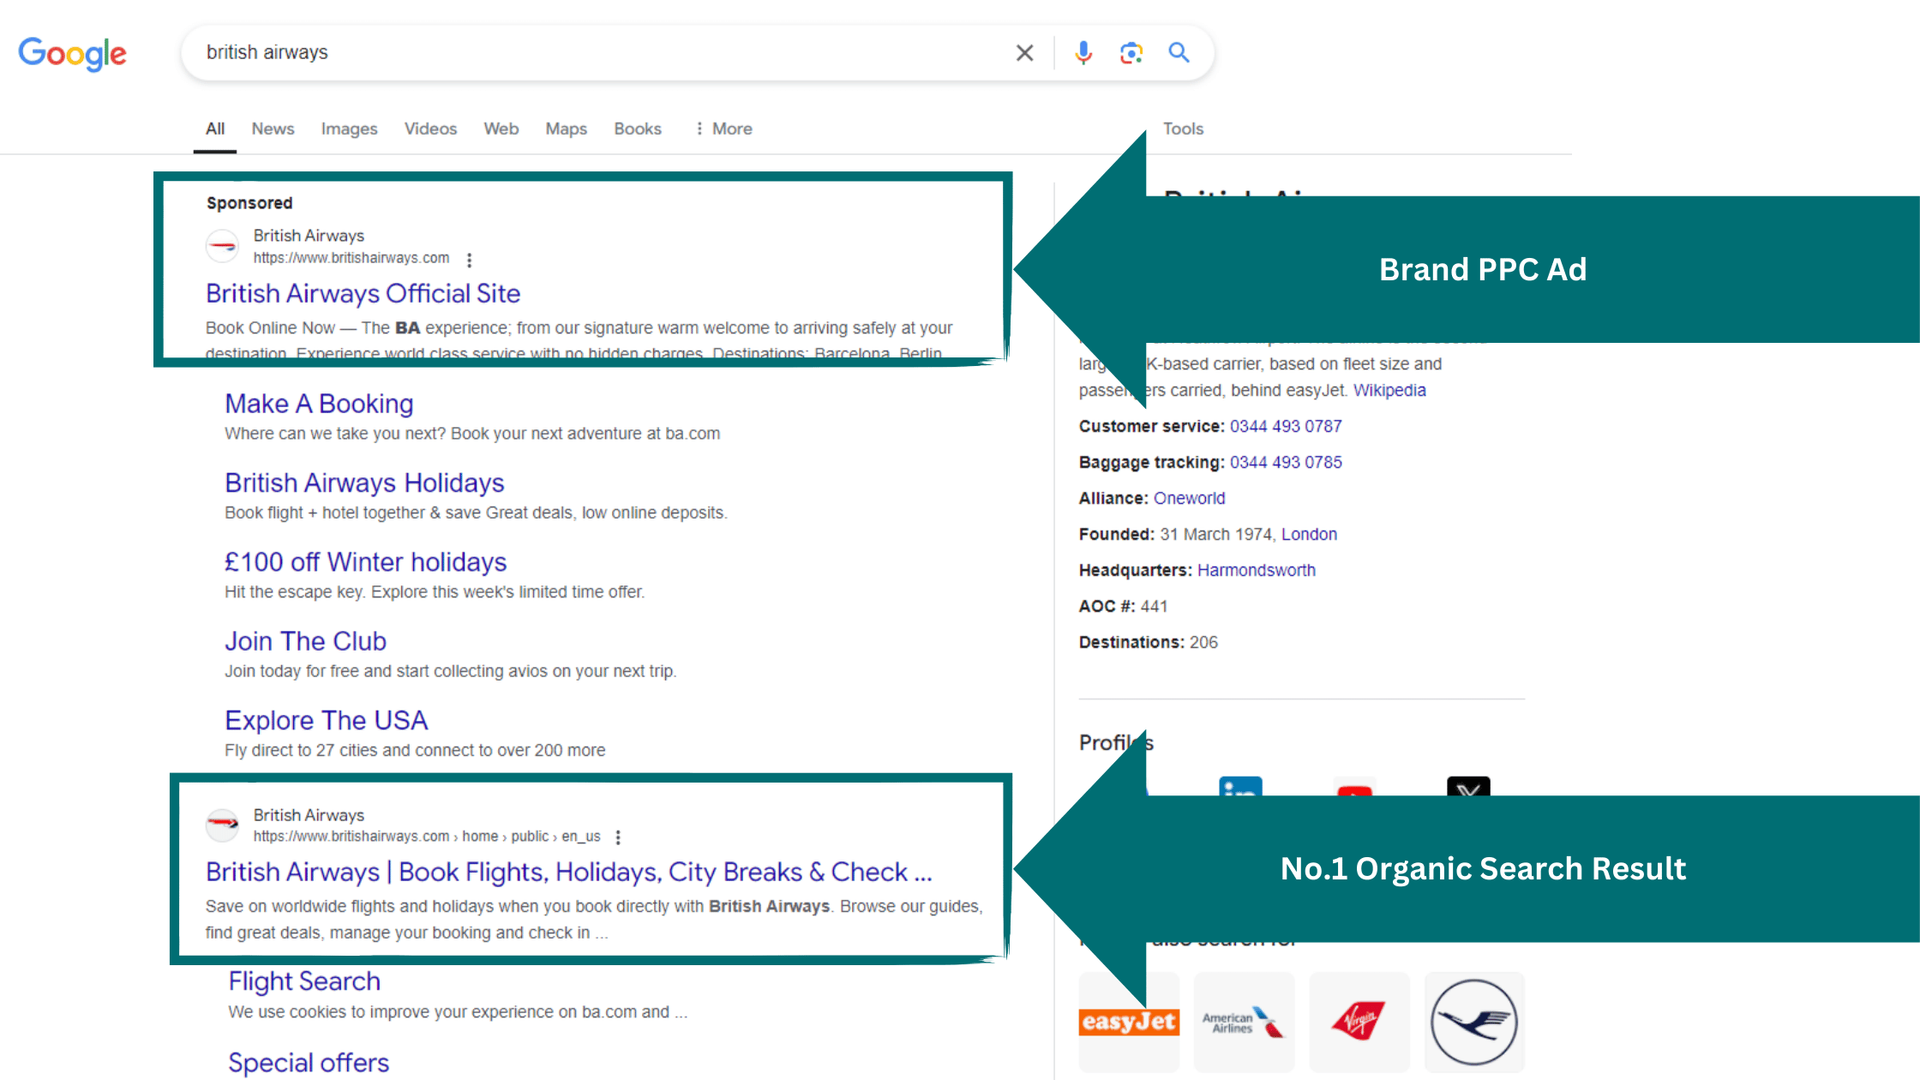Click the organic result breadcrumb URL with en_us
The width and height of the screenshot is (1920, 1080).
(x=427, y=837)
